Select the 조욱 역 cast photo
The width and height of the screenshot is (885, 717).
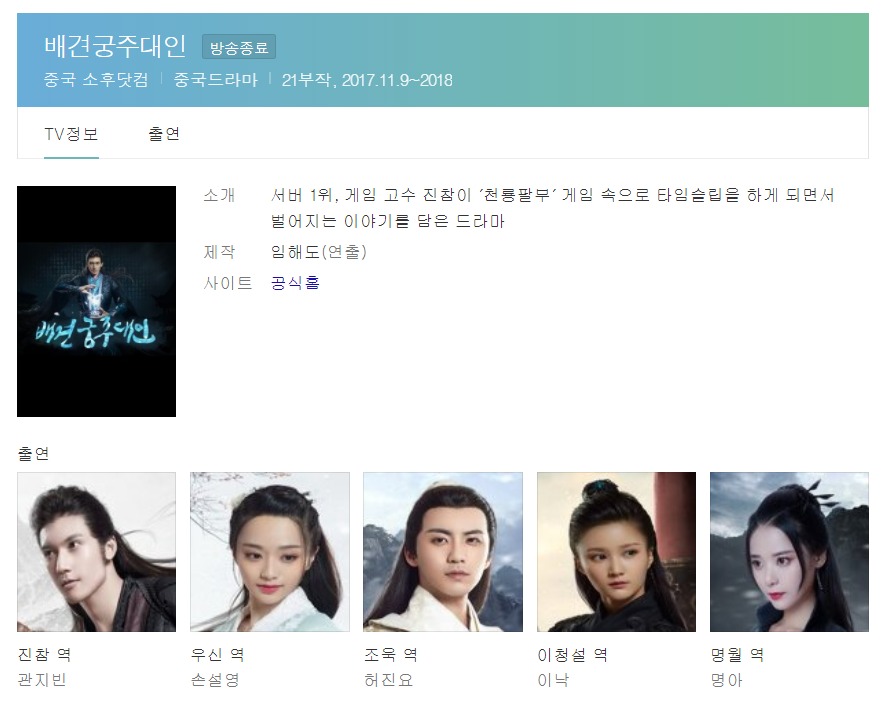(443, 552)
